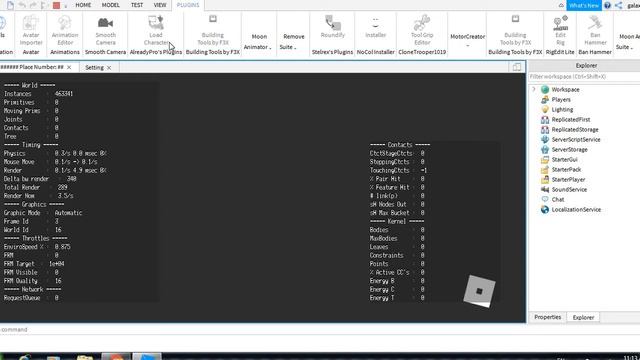Select StarterPlayer in Explorer
The width and height of the screenshot is (640, 360).
click(x=568, y=180)
